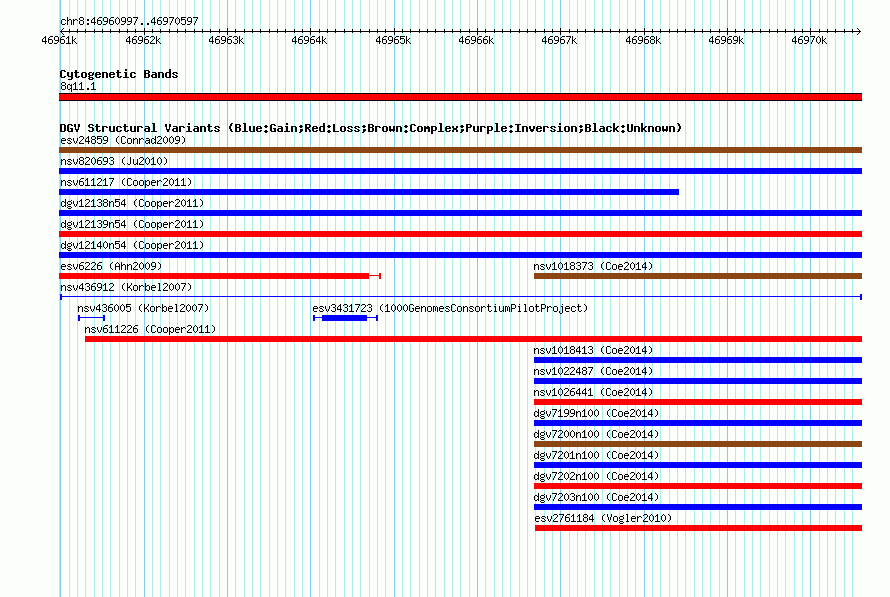Click the 46964k ruler tick label
This screenshot has width=890, height=597.
click(x=309, y=40)
